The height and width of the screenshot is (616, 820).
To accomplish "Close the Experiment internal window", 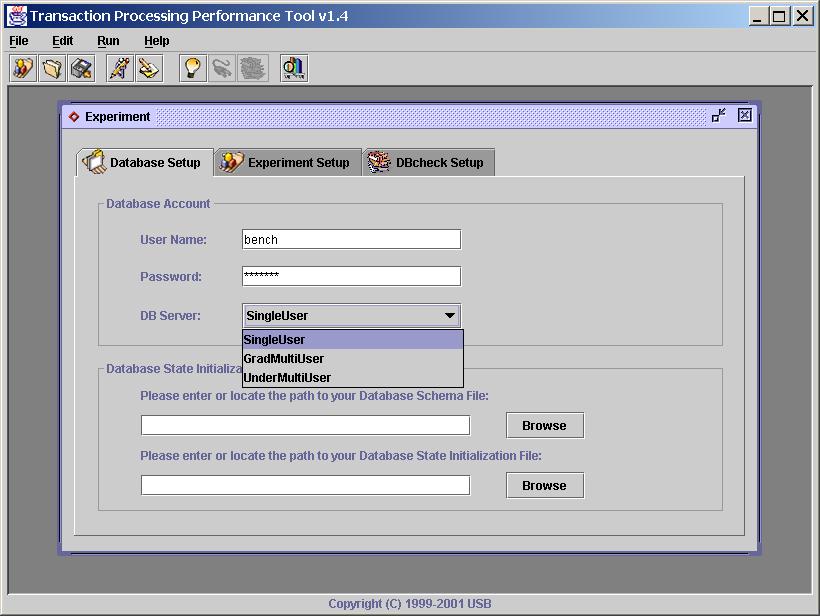I will pyautogui.click(x=745, y=115).
